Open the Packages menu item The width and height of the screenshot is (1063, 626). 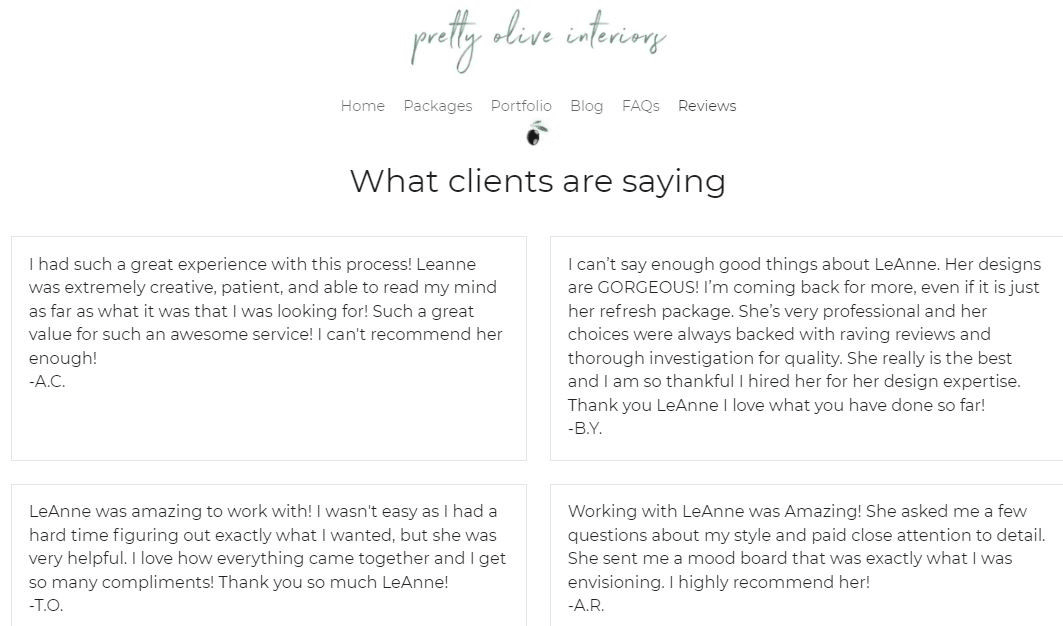437,106
